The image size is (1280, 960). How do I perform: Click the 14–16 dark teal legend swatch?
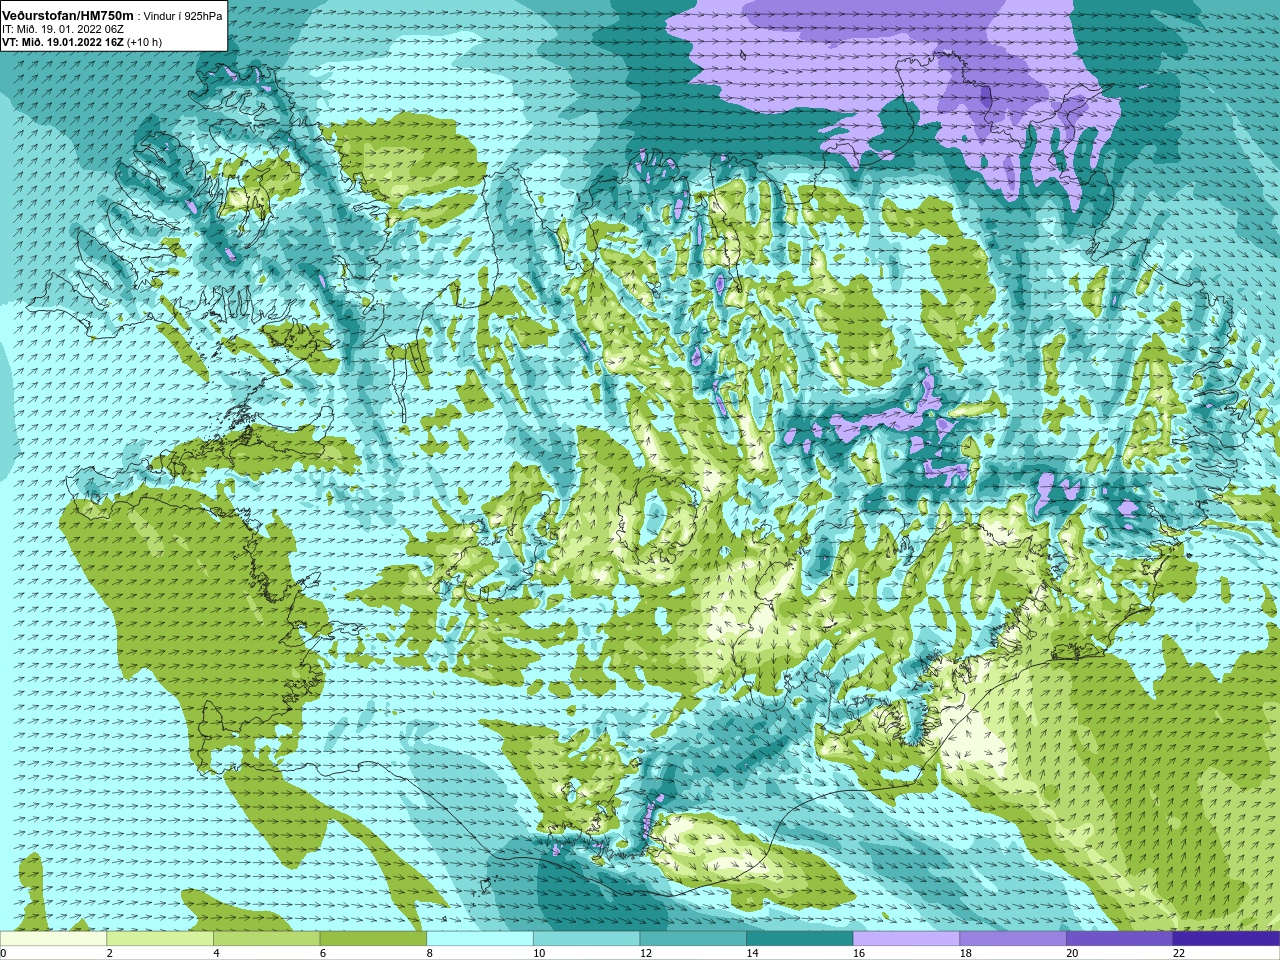pos(800,939)
